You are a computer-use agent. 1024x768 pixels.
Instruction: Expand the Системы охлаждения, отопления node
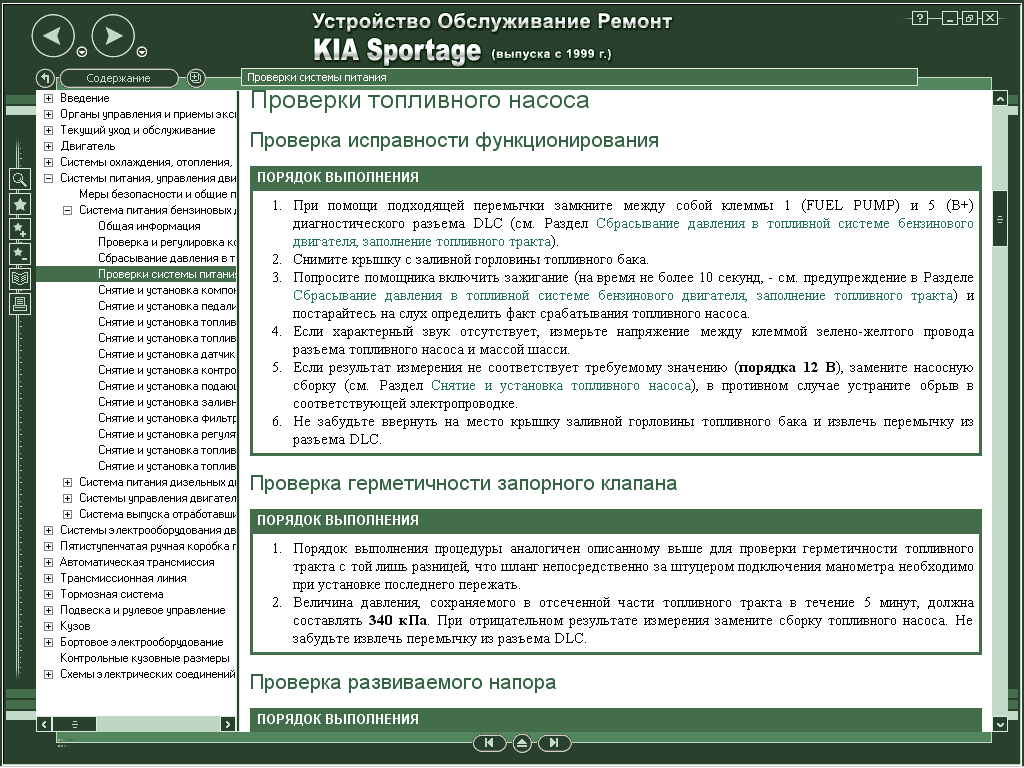[x=48, y=162]
